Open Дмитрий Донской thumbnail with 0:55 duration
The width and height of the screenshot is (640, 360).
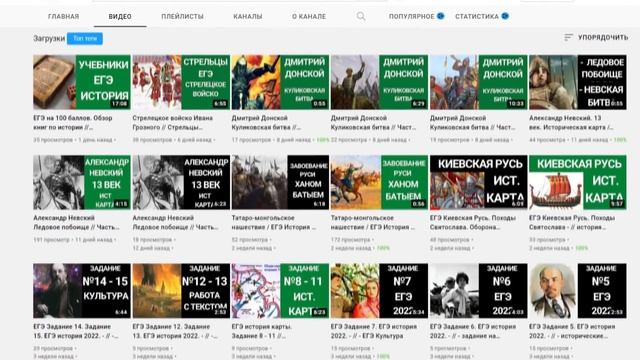pos(280,82)
